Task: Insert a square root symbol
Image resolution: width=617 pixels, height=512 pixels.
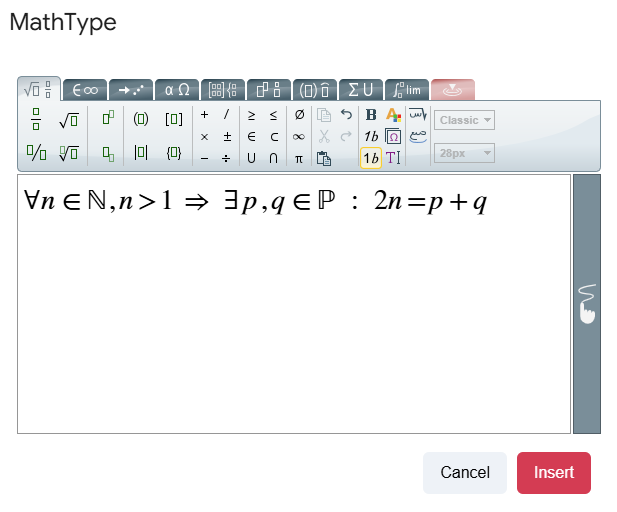Action: click(x=68, y=120)
